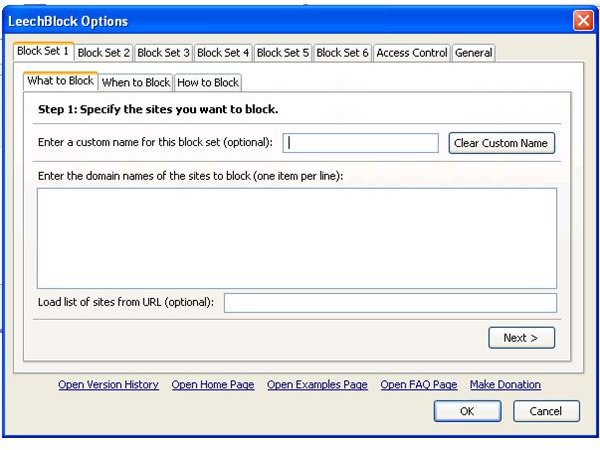This screenshot has width=600, height=450.
Task: Click the Make Donation link
Action: [505, 385]
